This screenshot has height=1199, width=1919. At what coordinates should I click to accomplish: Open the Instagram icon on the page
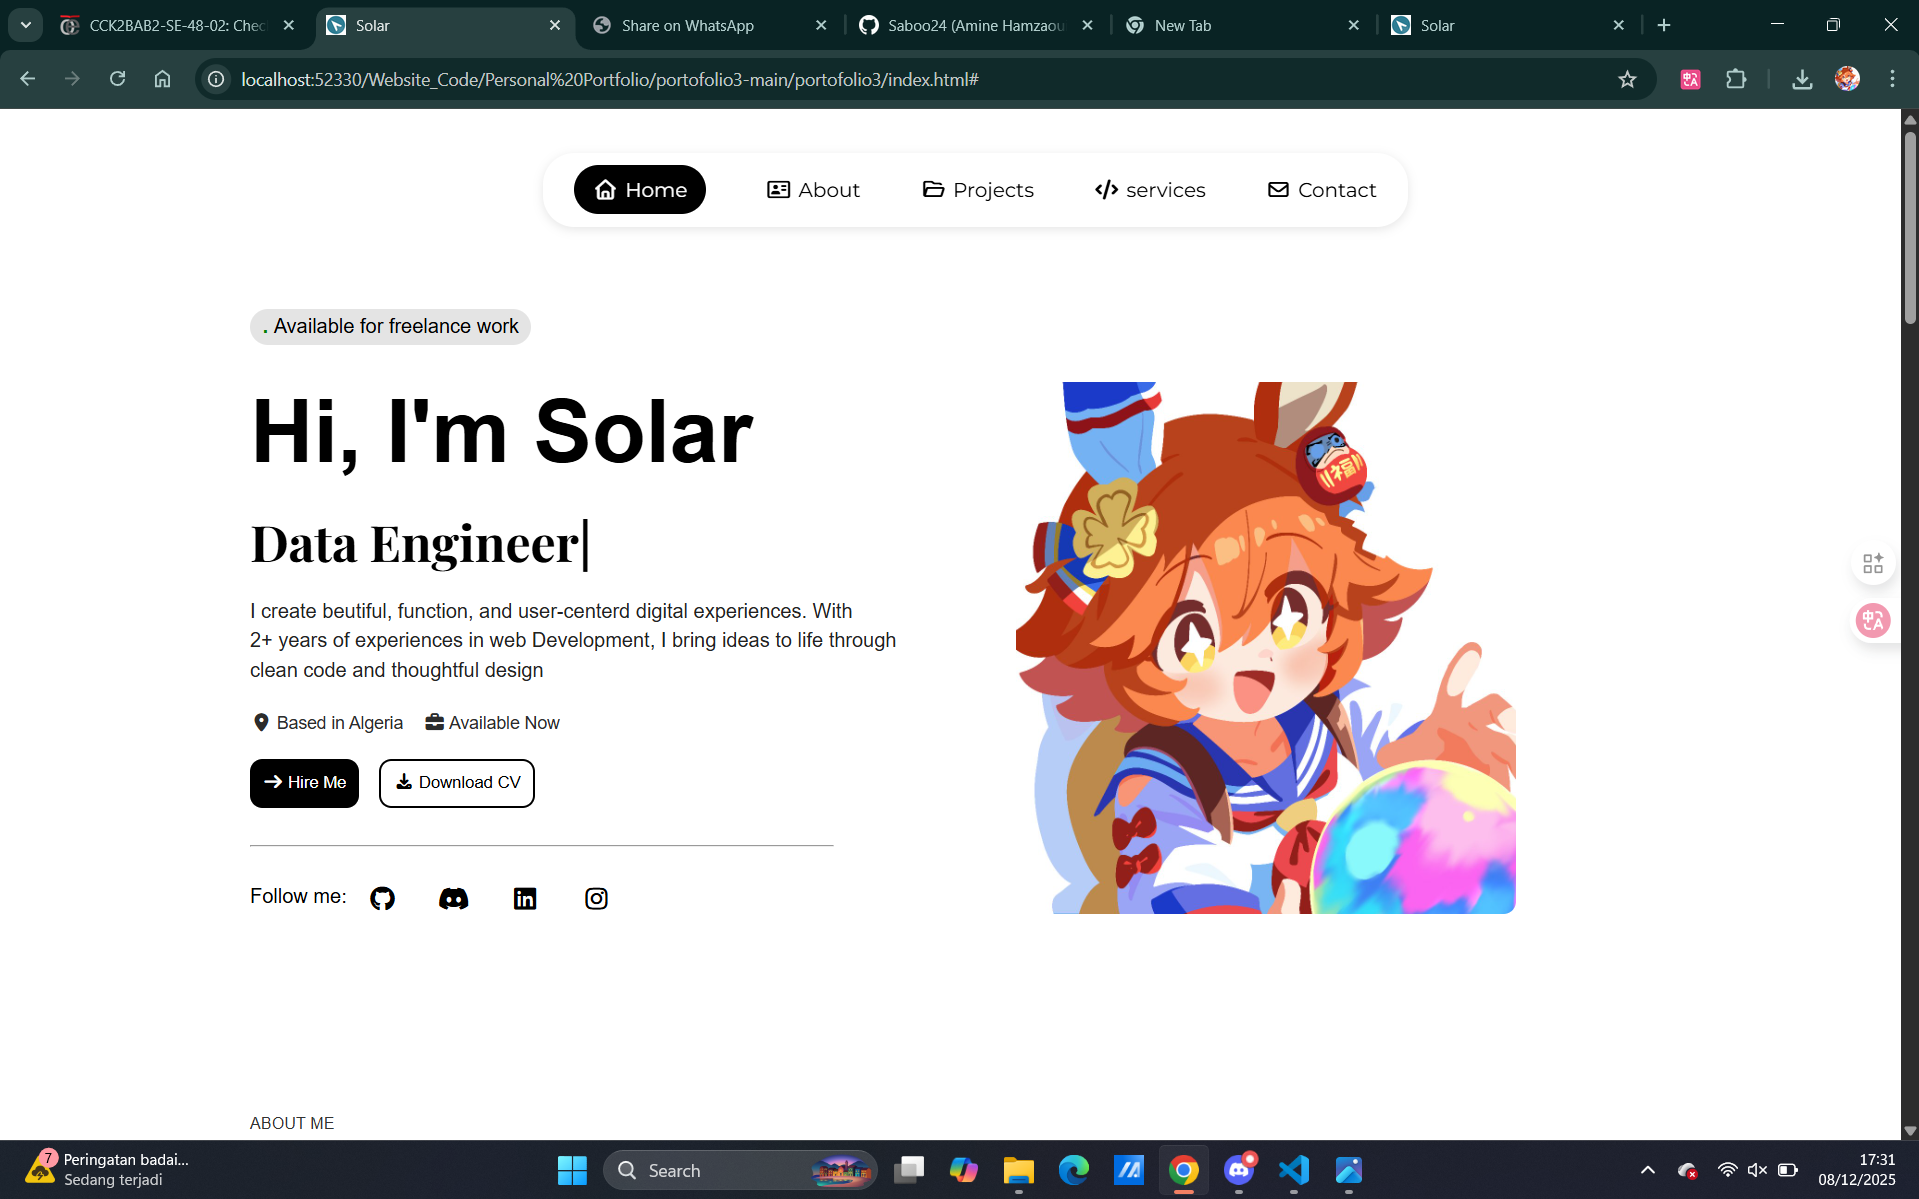coord(596,897)
